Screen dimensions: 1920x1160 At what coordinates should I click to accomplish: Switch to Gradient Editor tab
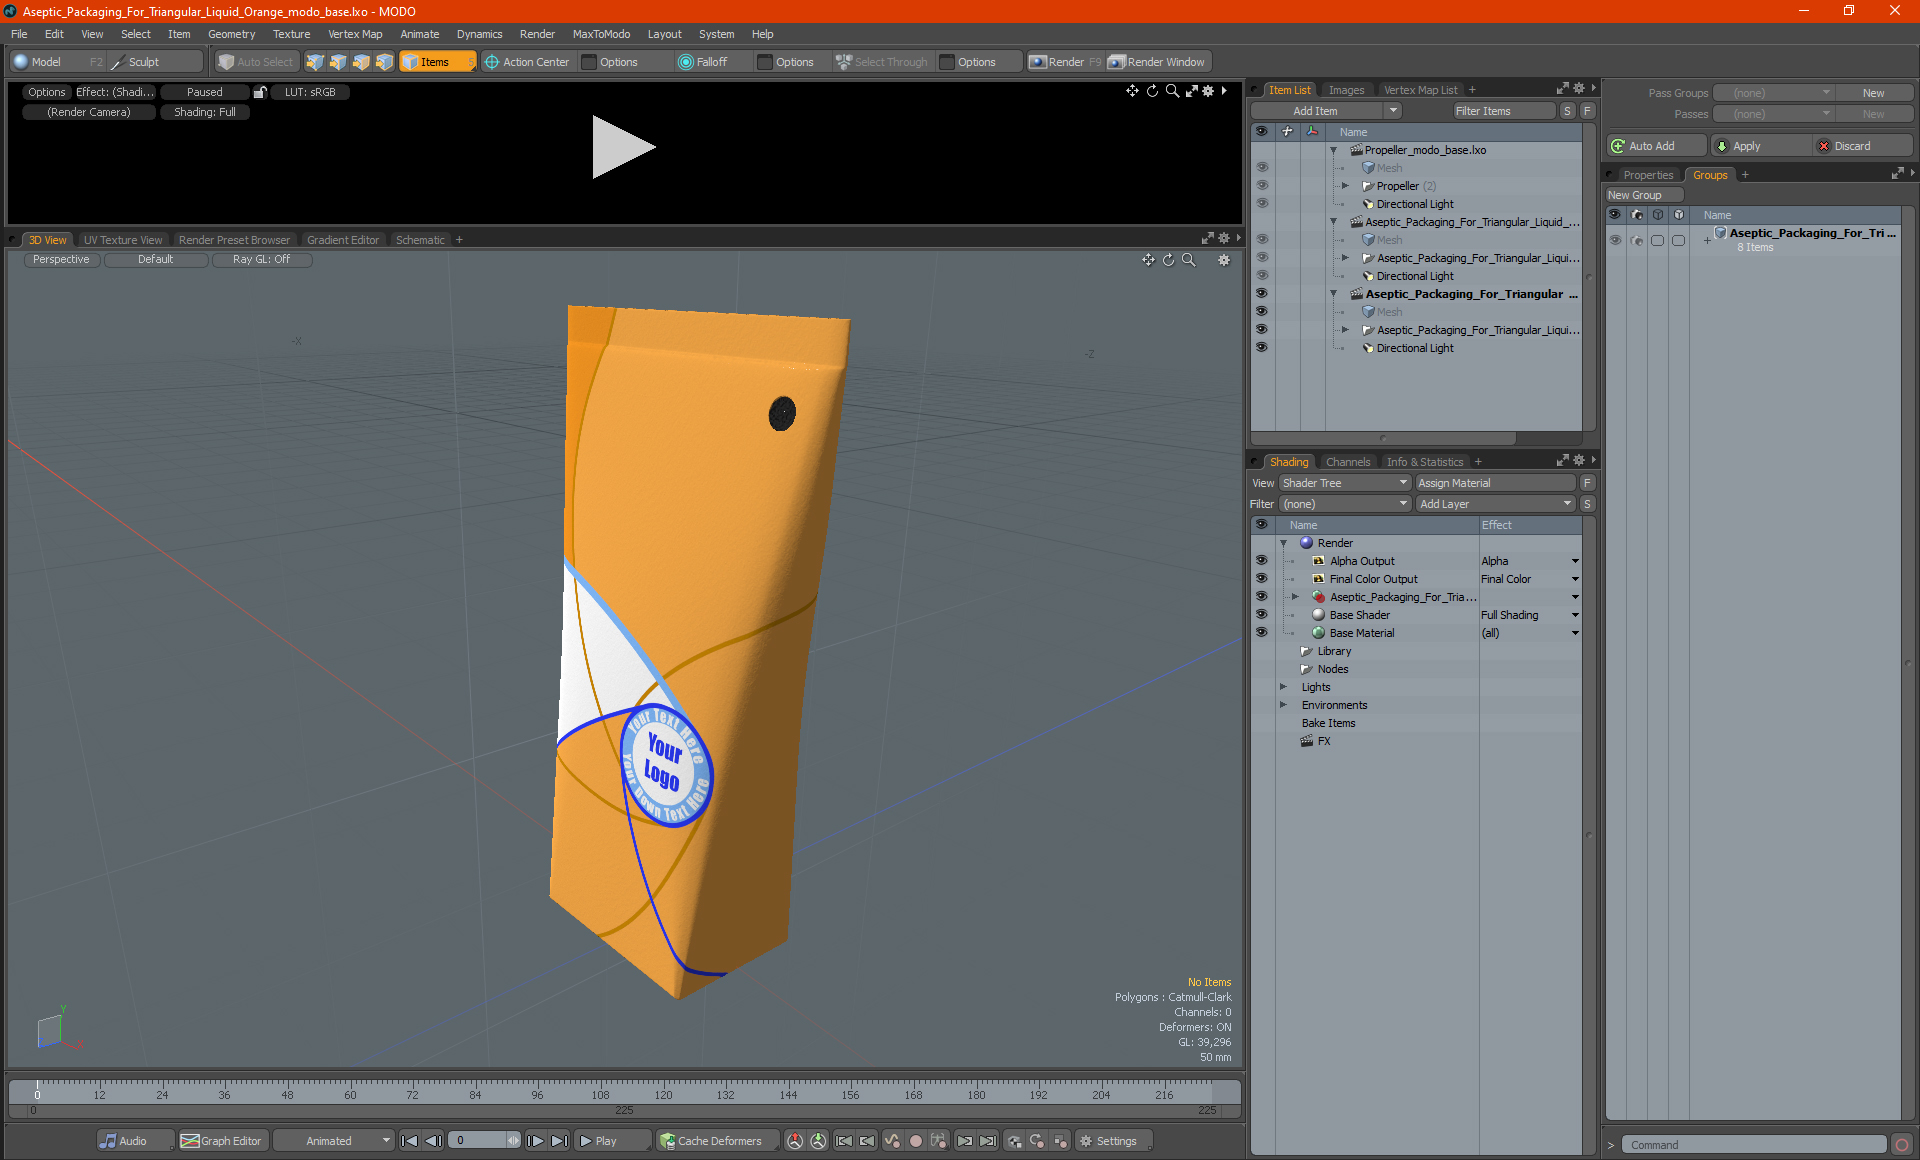click(x=342, y=240)
